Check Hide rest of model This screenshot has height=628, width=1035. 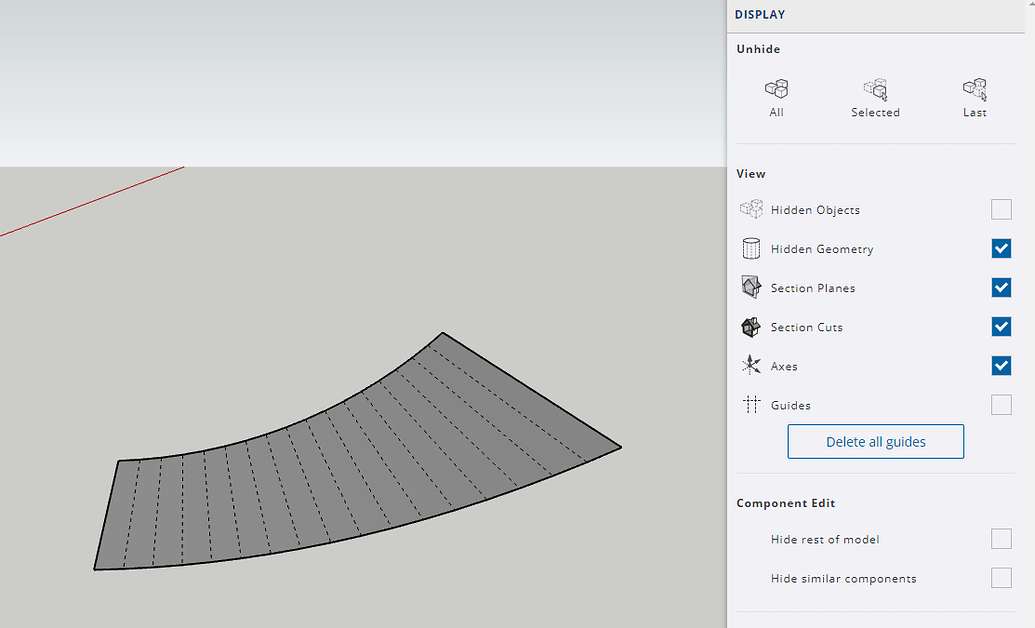[1001, 538]
